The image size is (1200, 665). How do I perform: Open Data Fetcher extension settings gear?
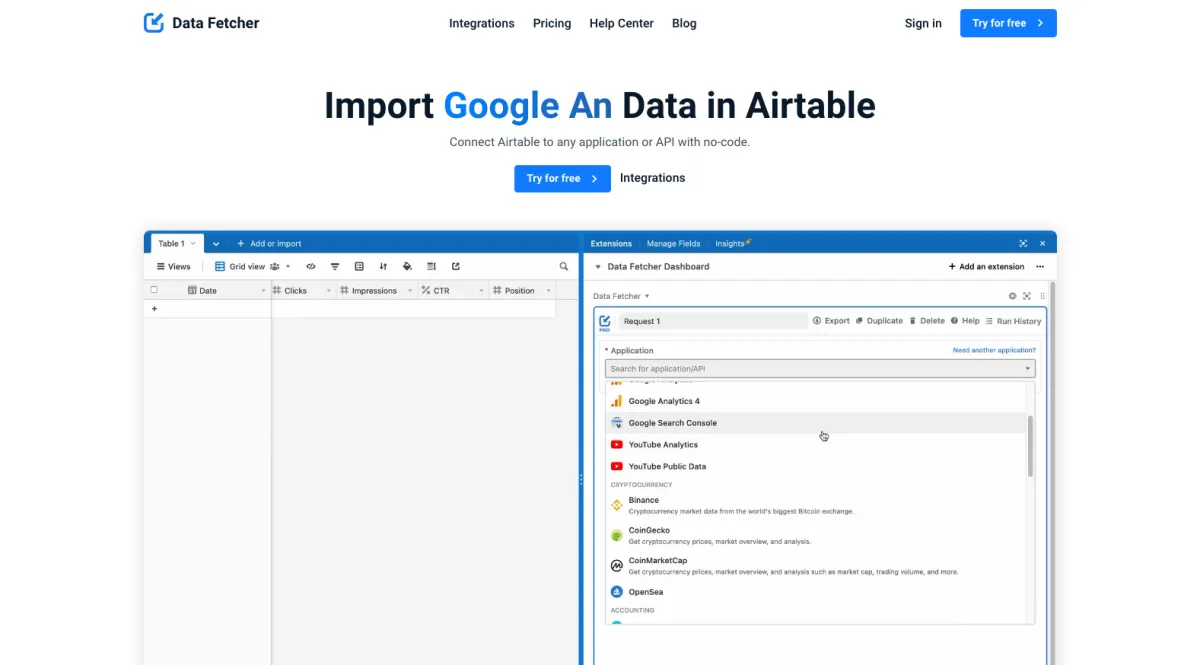[x=1012, y=296]
